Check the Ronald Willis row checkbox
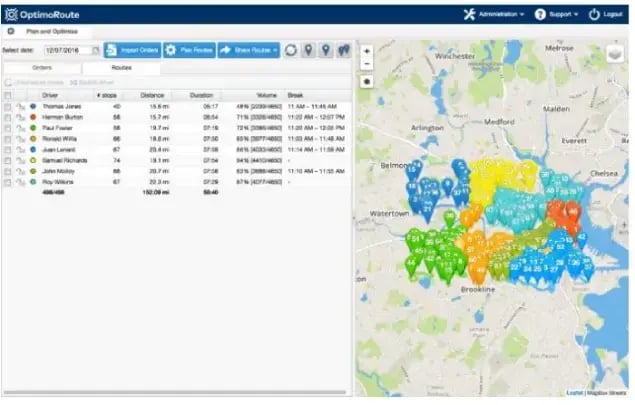 [x=8, y=139]
